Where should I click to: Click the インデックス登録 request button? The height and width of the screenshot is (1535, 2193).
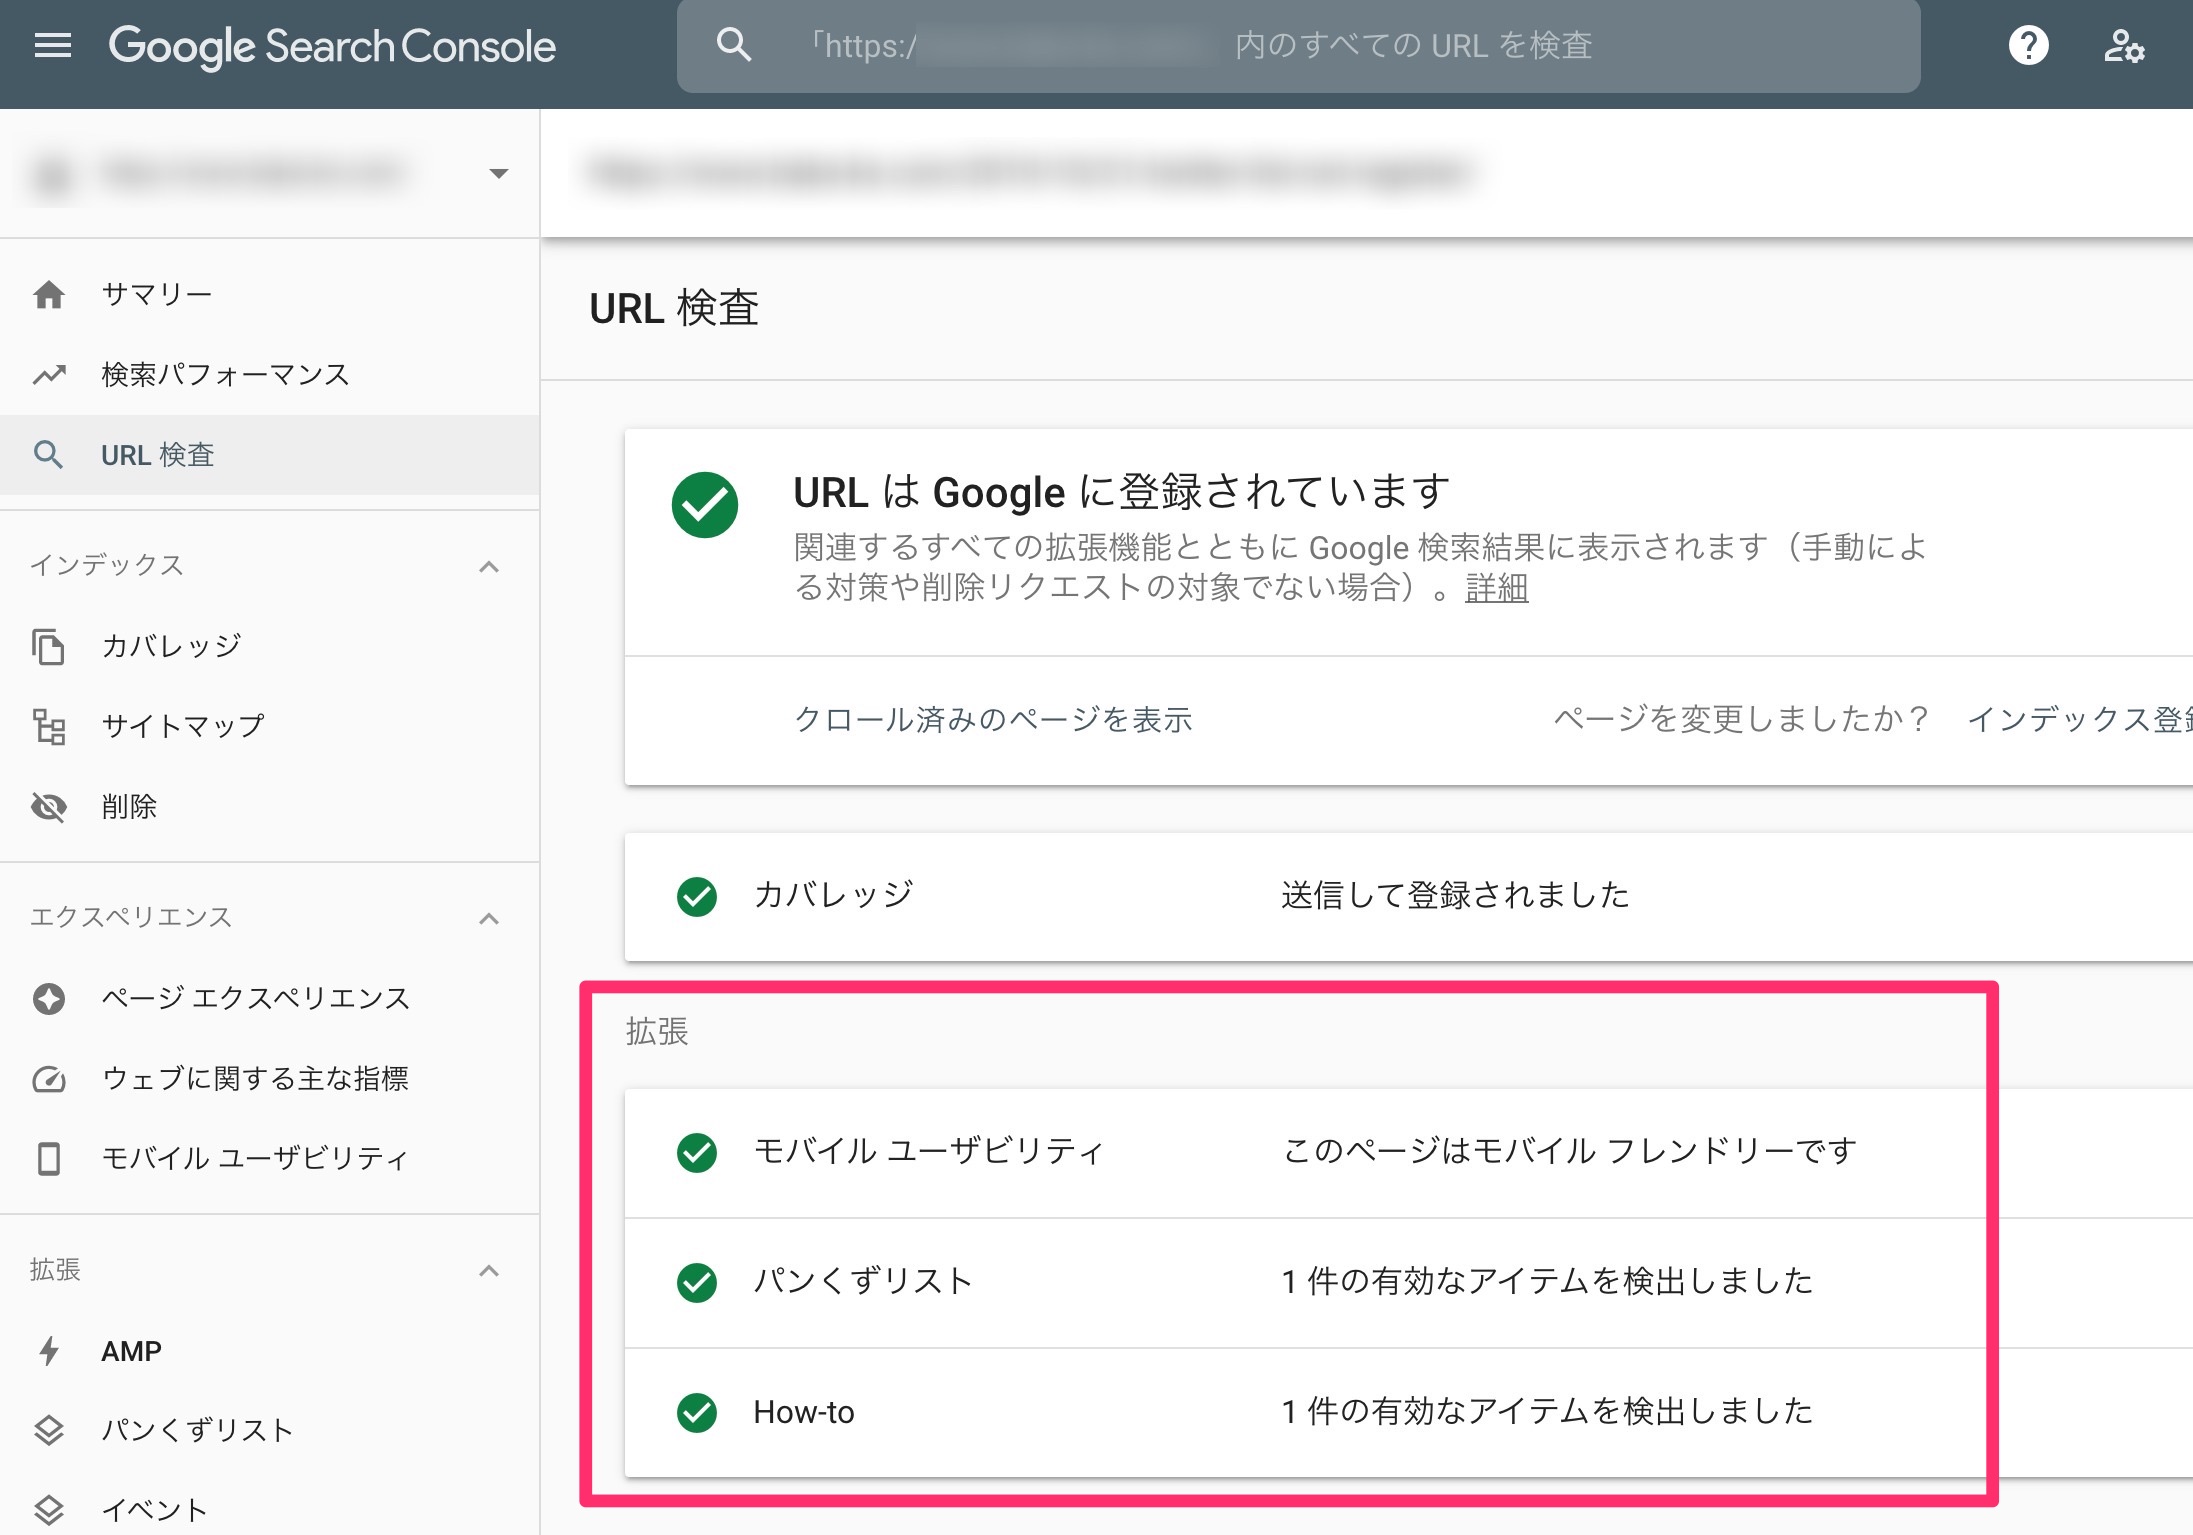coord(2080,720)
